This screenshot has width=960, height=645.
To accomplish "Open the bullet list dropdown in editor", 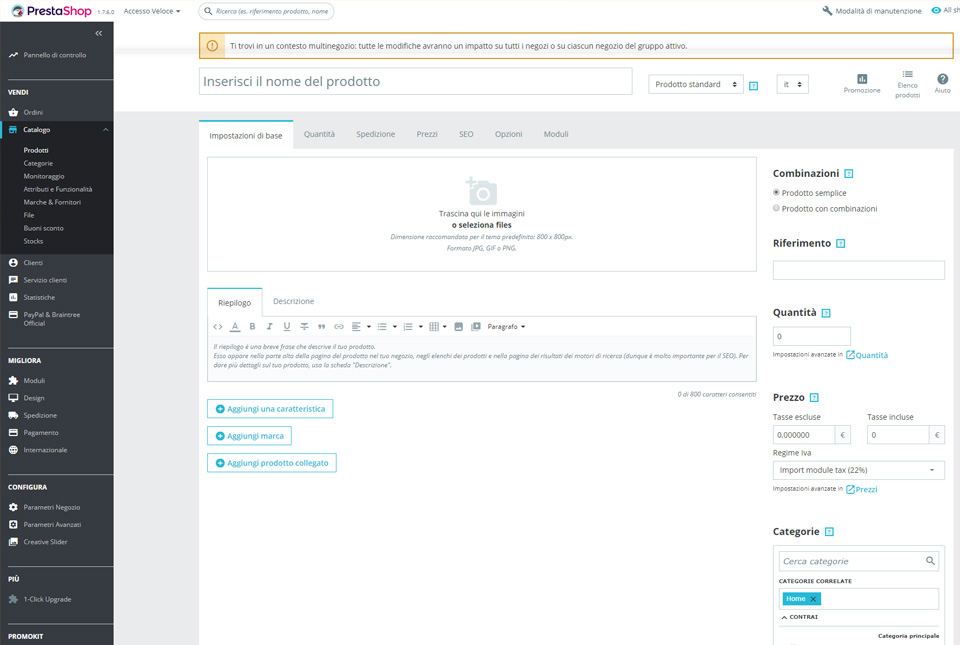I will point(387,327).
